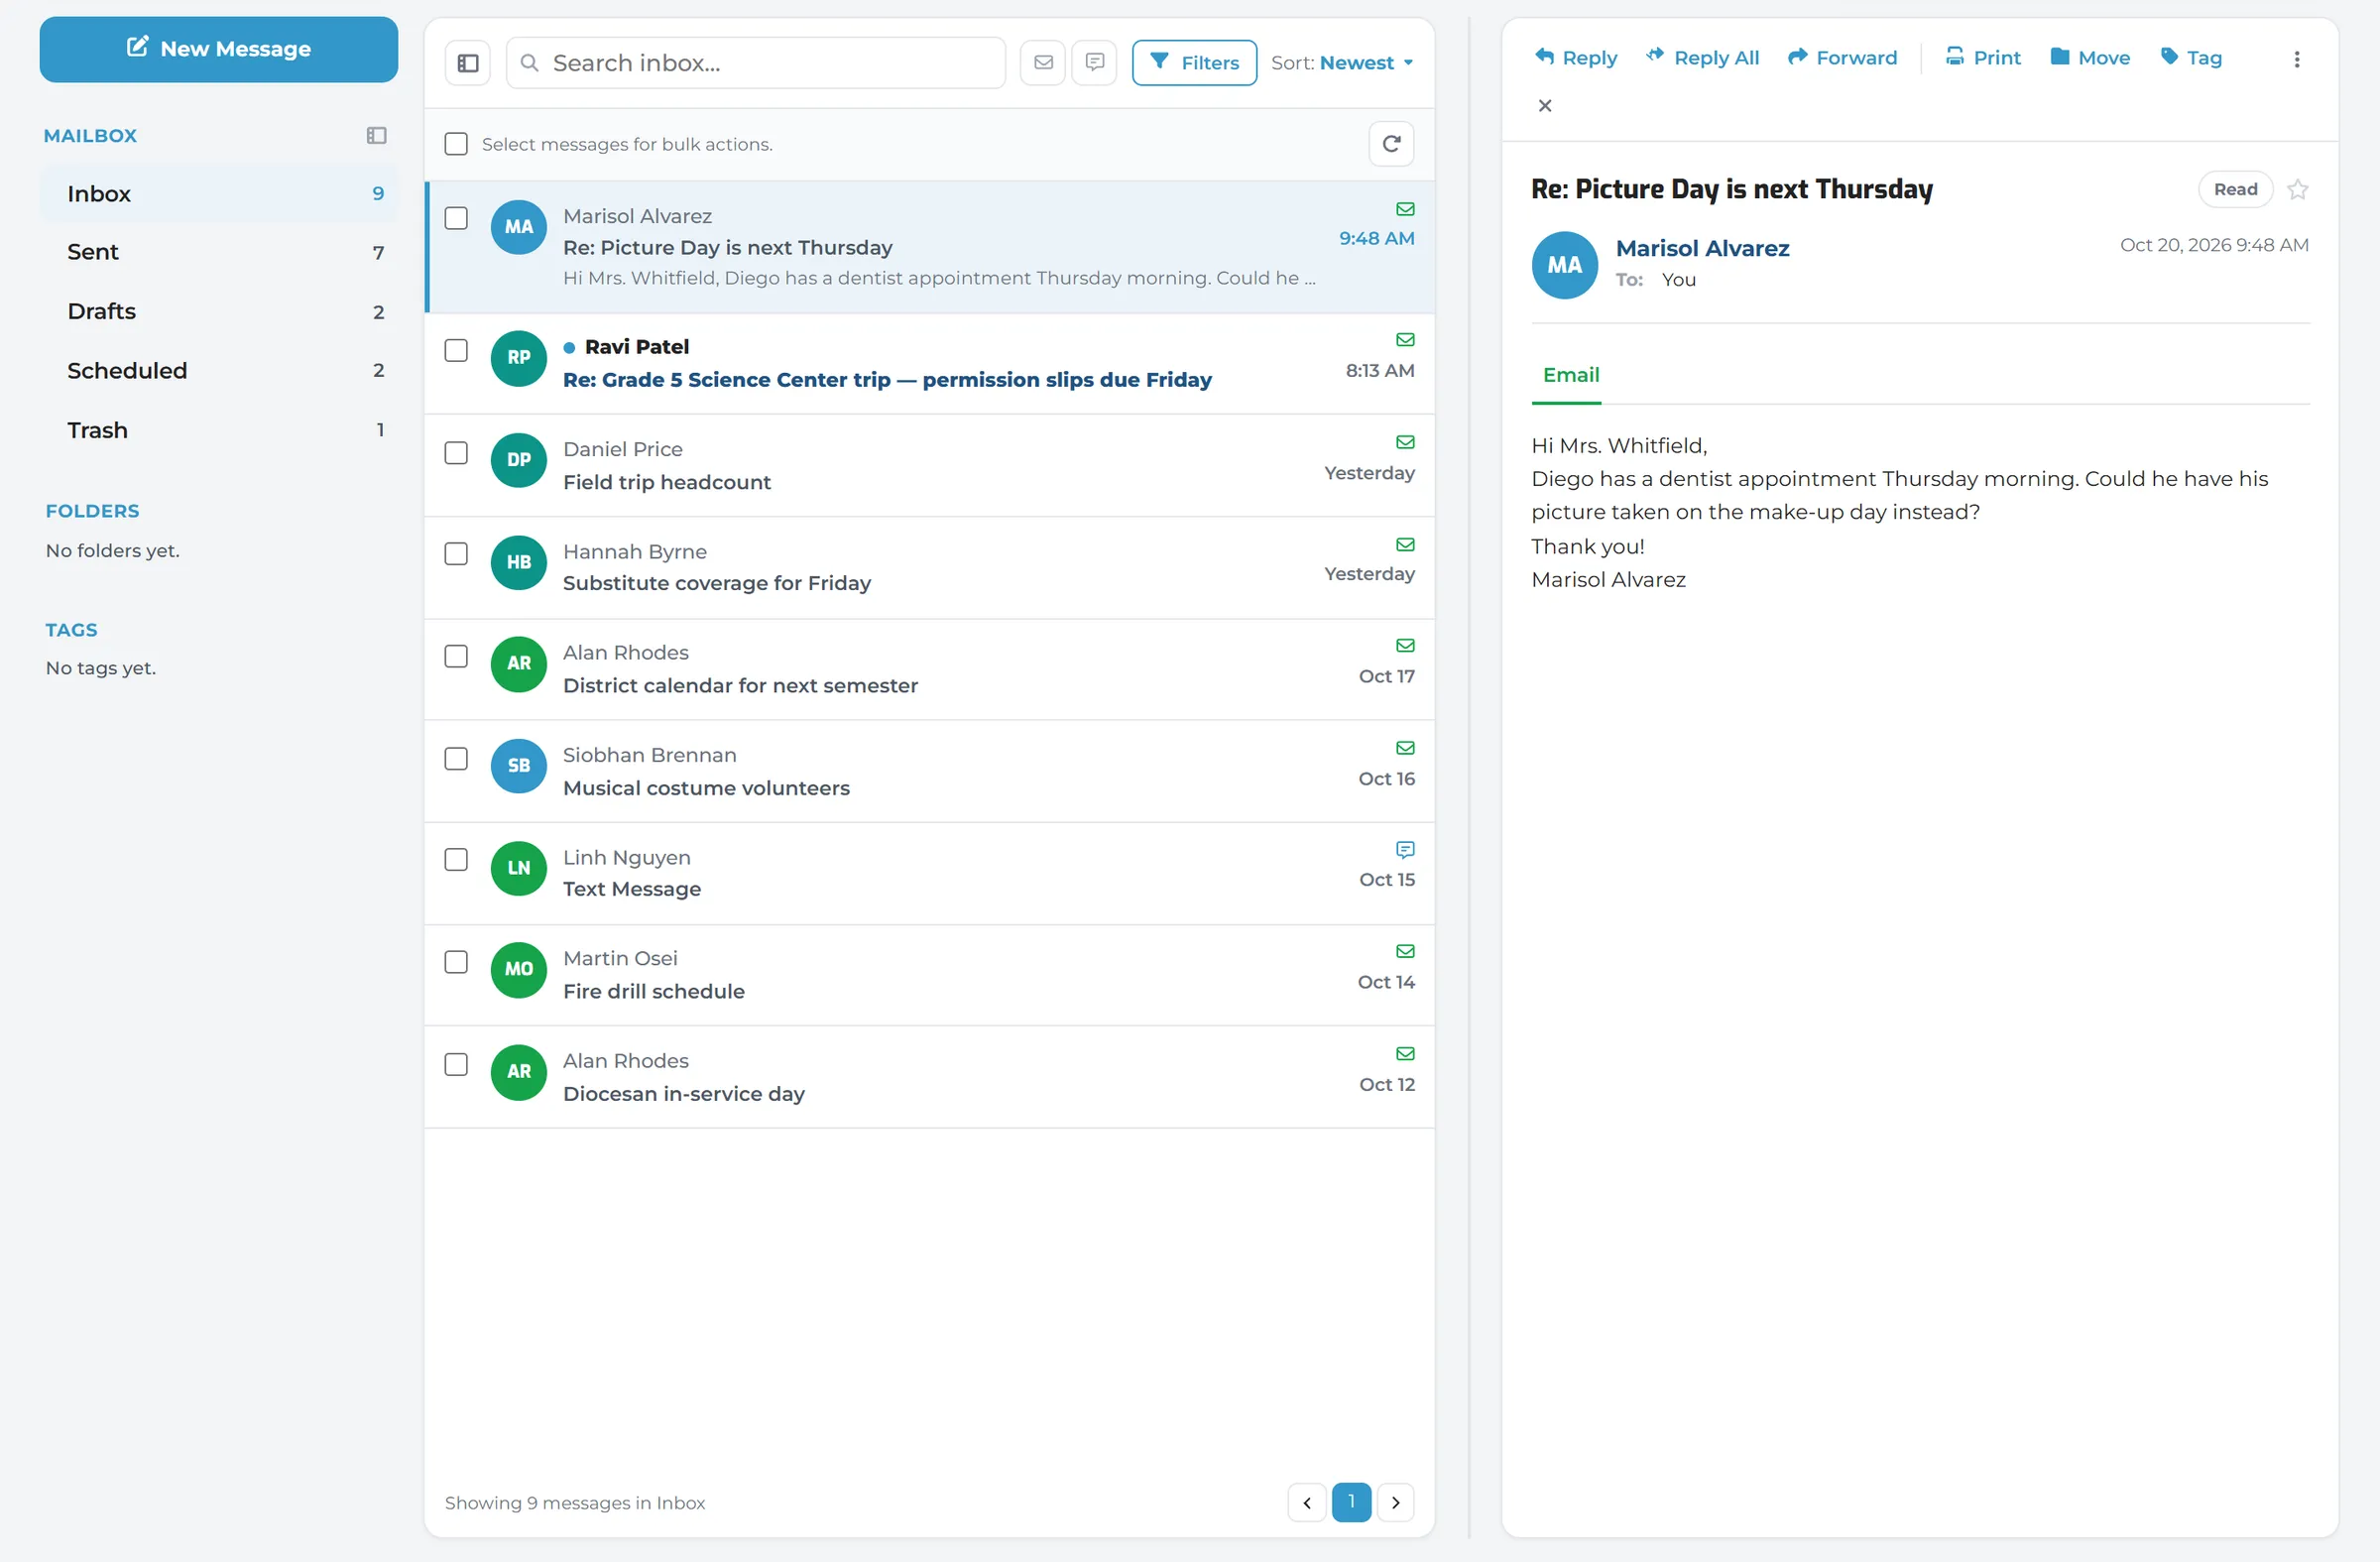
Task: Open the Field trip headcount message
Action: click(929, 466)
